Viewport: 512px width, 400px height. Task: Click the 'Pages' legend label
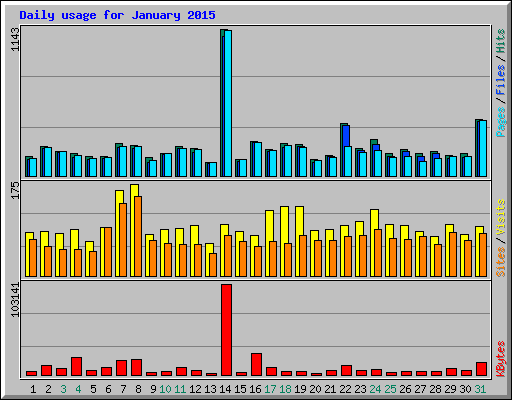(x=501, y=122)
